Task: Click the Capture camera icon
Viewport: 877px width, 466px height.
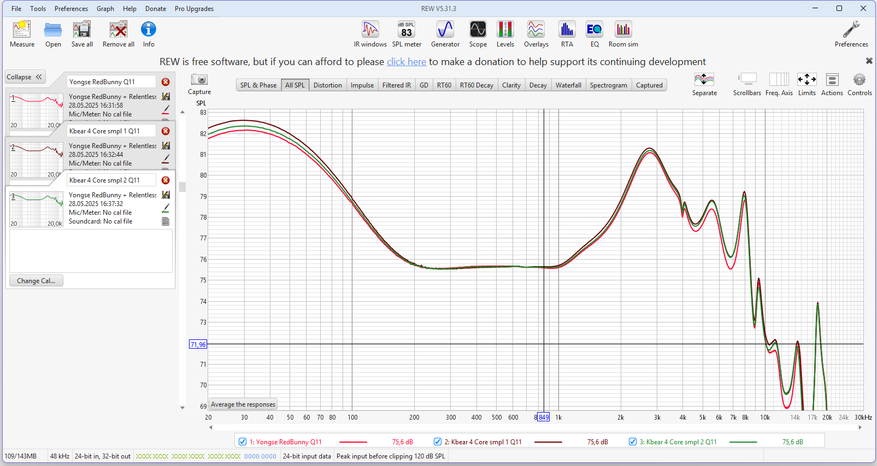Action: pyautogui.click(x=199, y=82)
